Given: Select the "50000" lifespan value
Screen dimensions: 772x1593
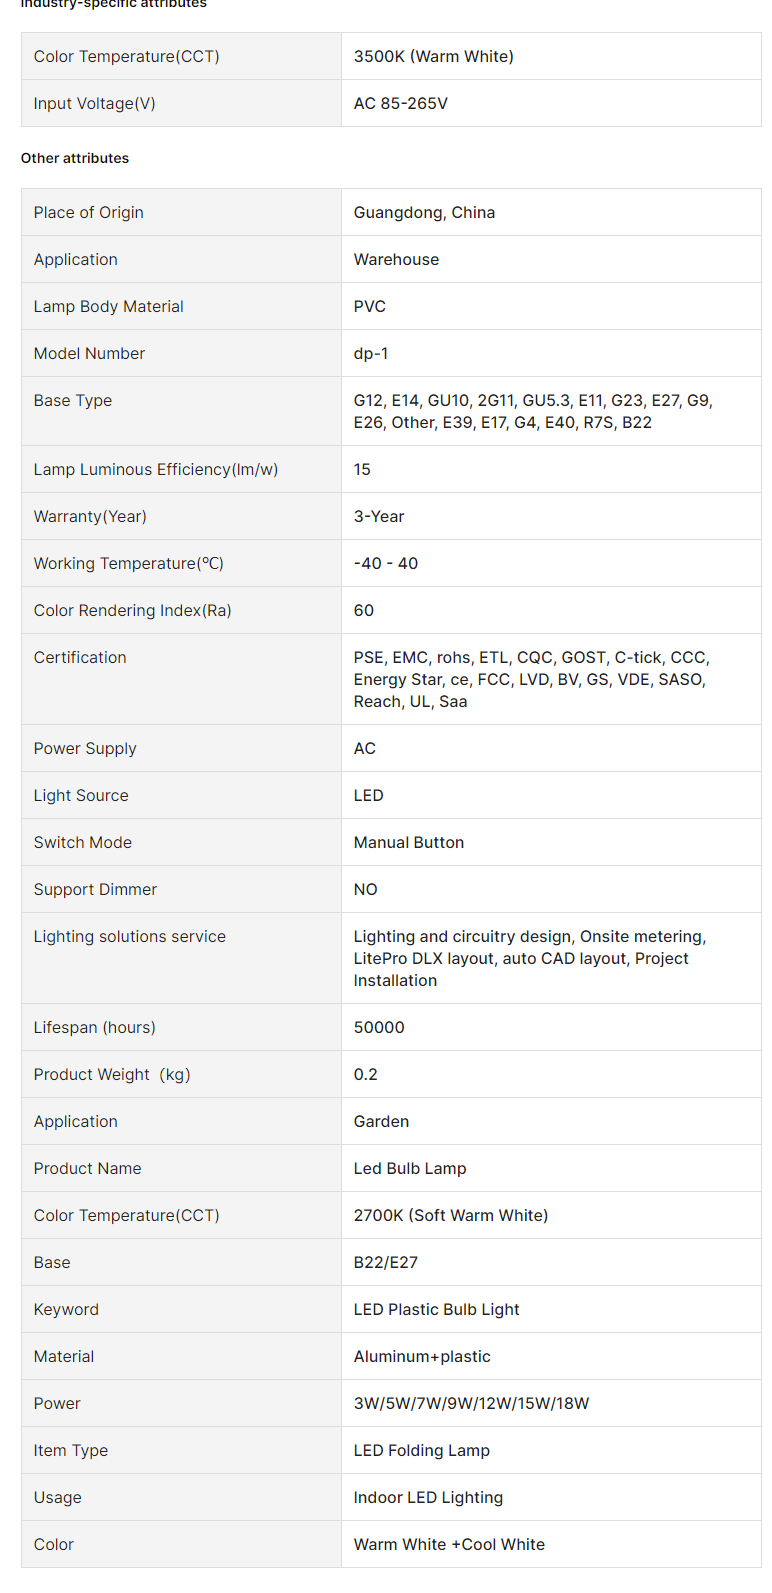Looking at the screenshot, I should [379, 1027].
